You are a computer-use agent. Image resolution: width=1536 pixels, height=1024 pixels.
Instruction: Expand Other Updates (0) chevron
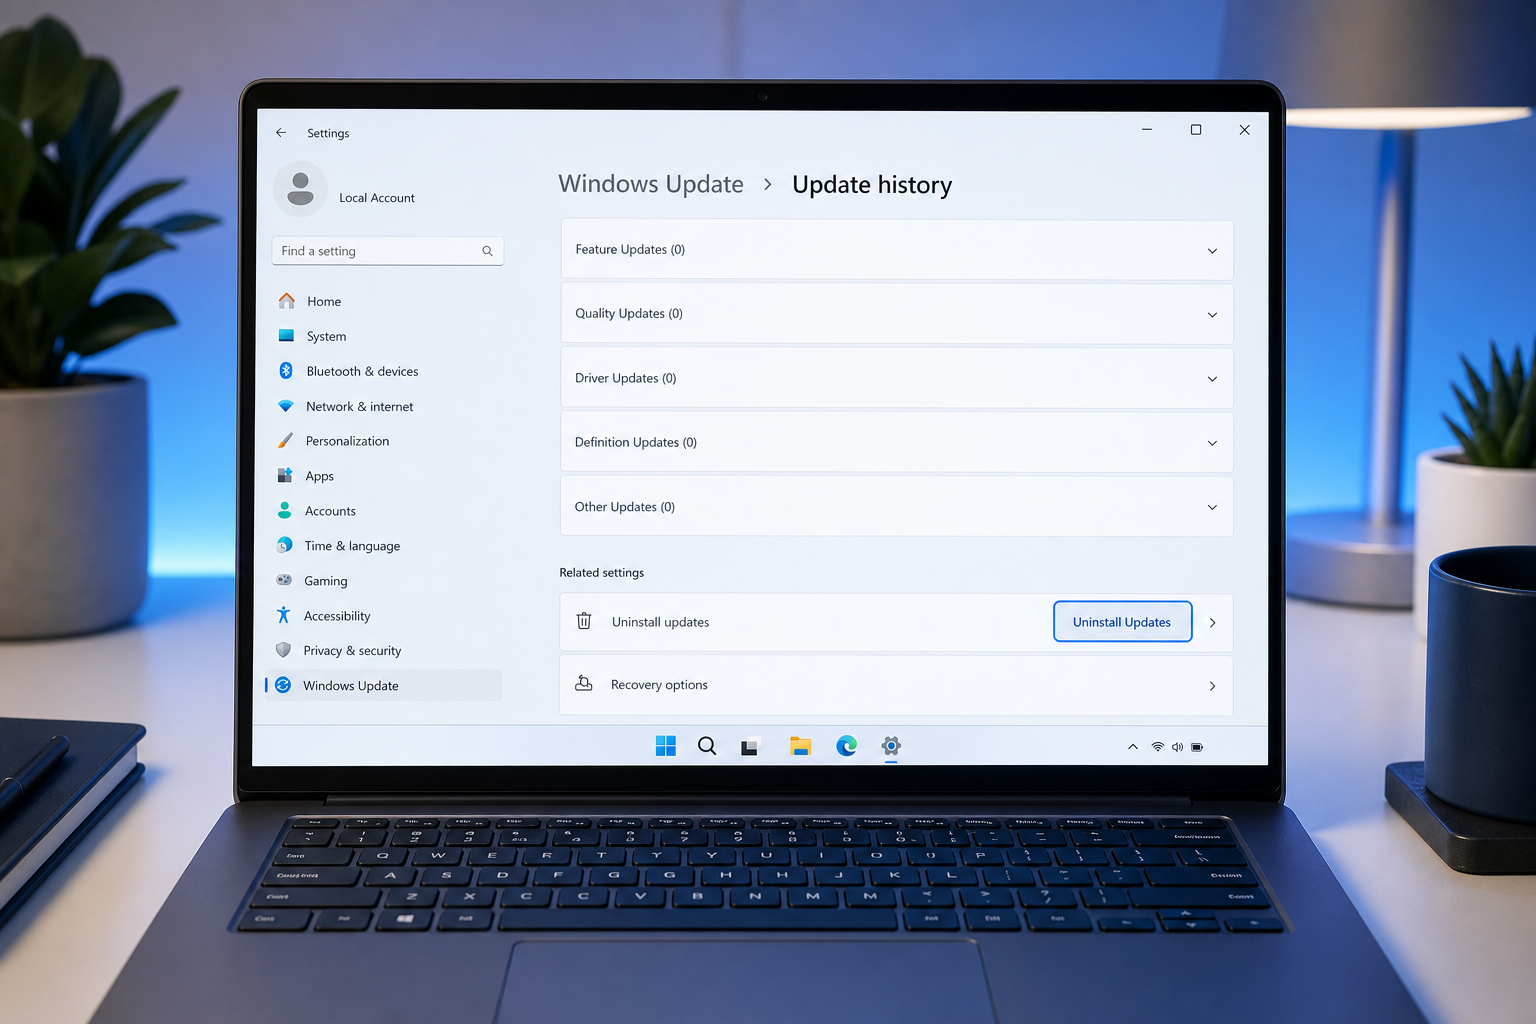pos(1212,507)
